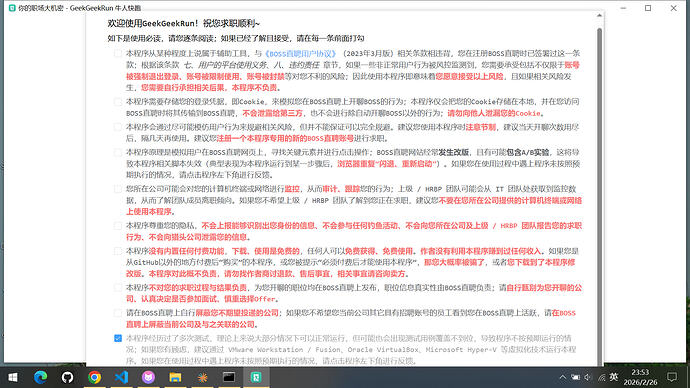The image size is (690, 388).
Task: Open the 英 input method indicator
Action: click(614, 377)
